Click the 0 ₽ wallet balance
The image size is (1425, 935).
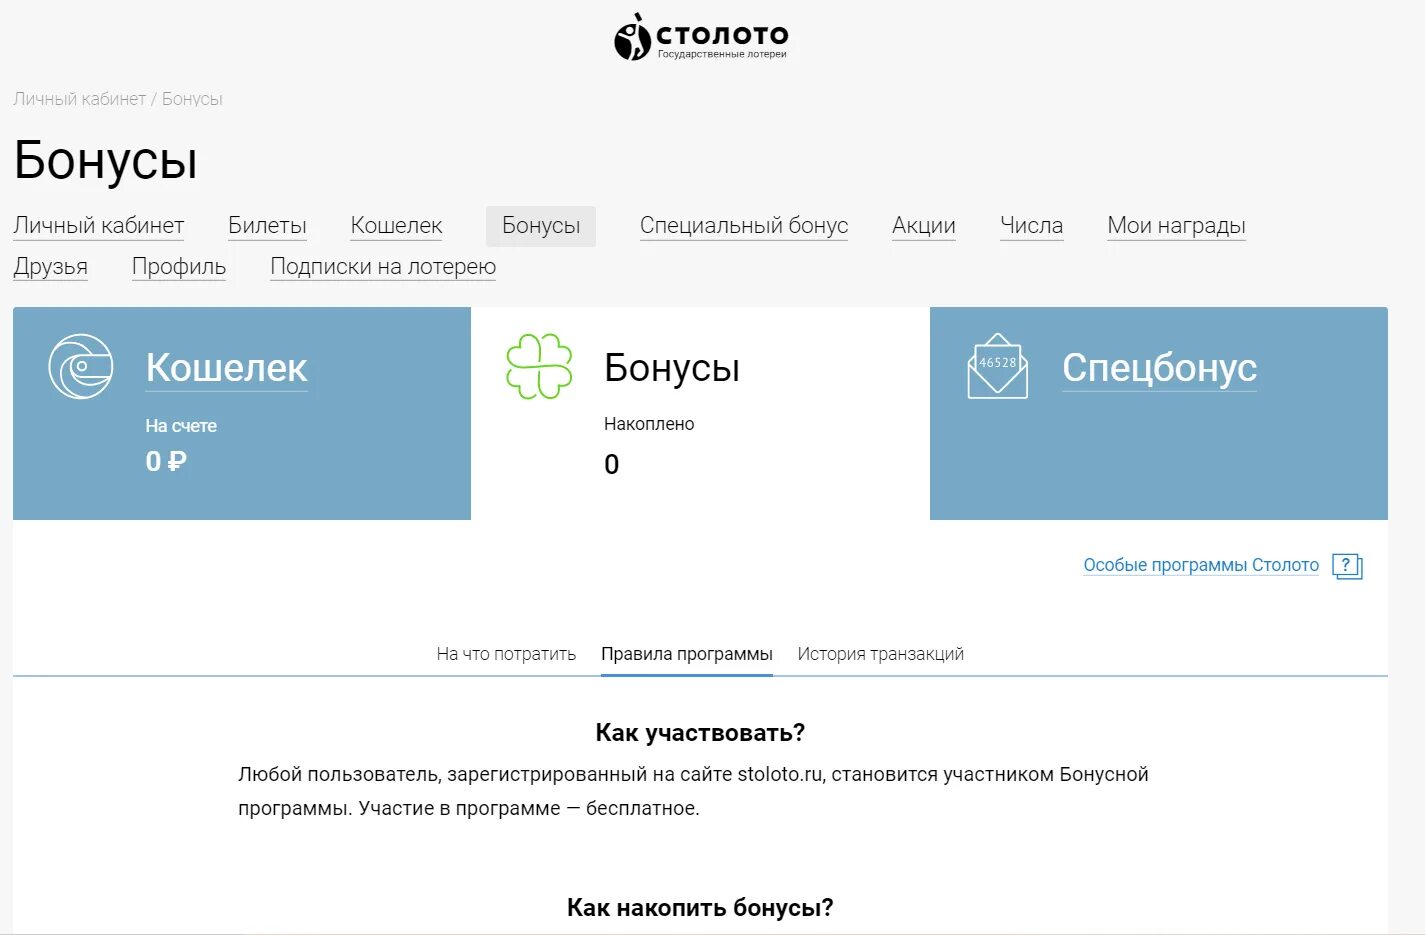166,461
